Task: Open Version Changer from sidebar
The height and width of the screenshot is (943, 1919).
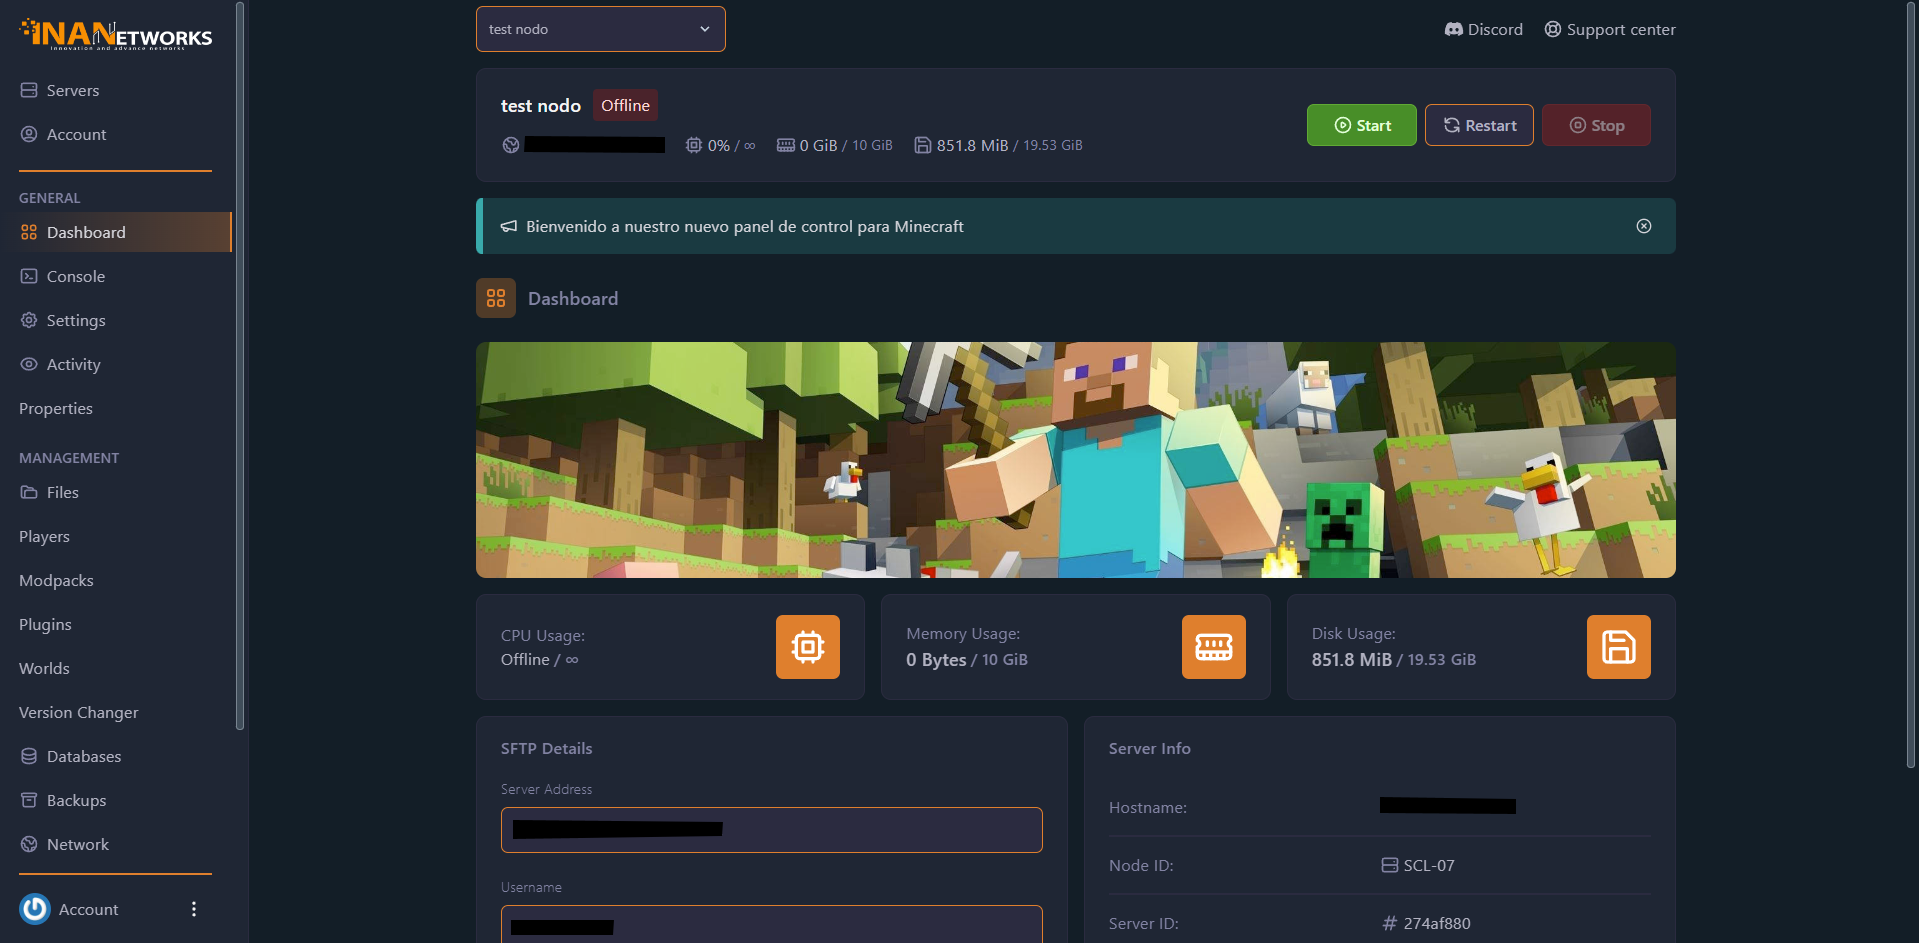Action: tap(79, 712)
